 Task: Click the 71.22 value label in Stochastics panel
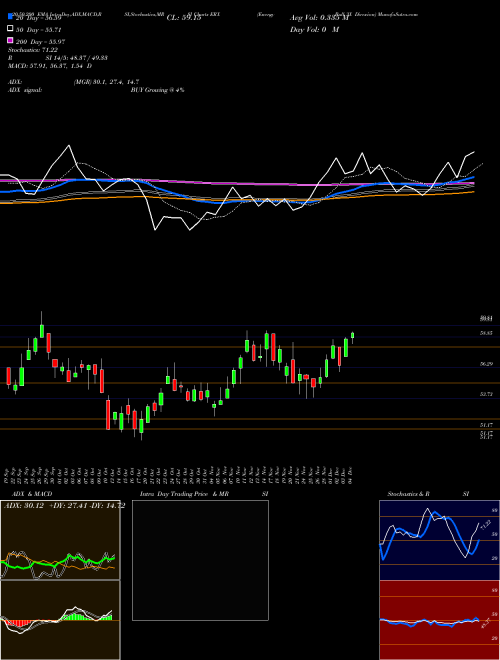(x=486, y=525)
